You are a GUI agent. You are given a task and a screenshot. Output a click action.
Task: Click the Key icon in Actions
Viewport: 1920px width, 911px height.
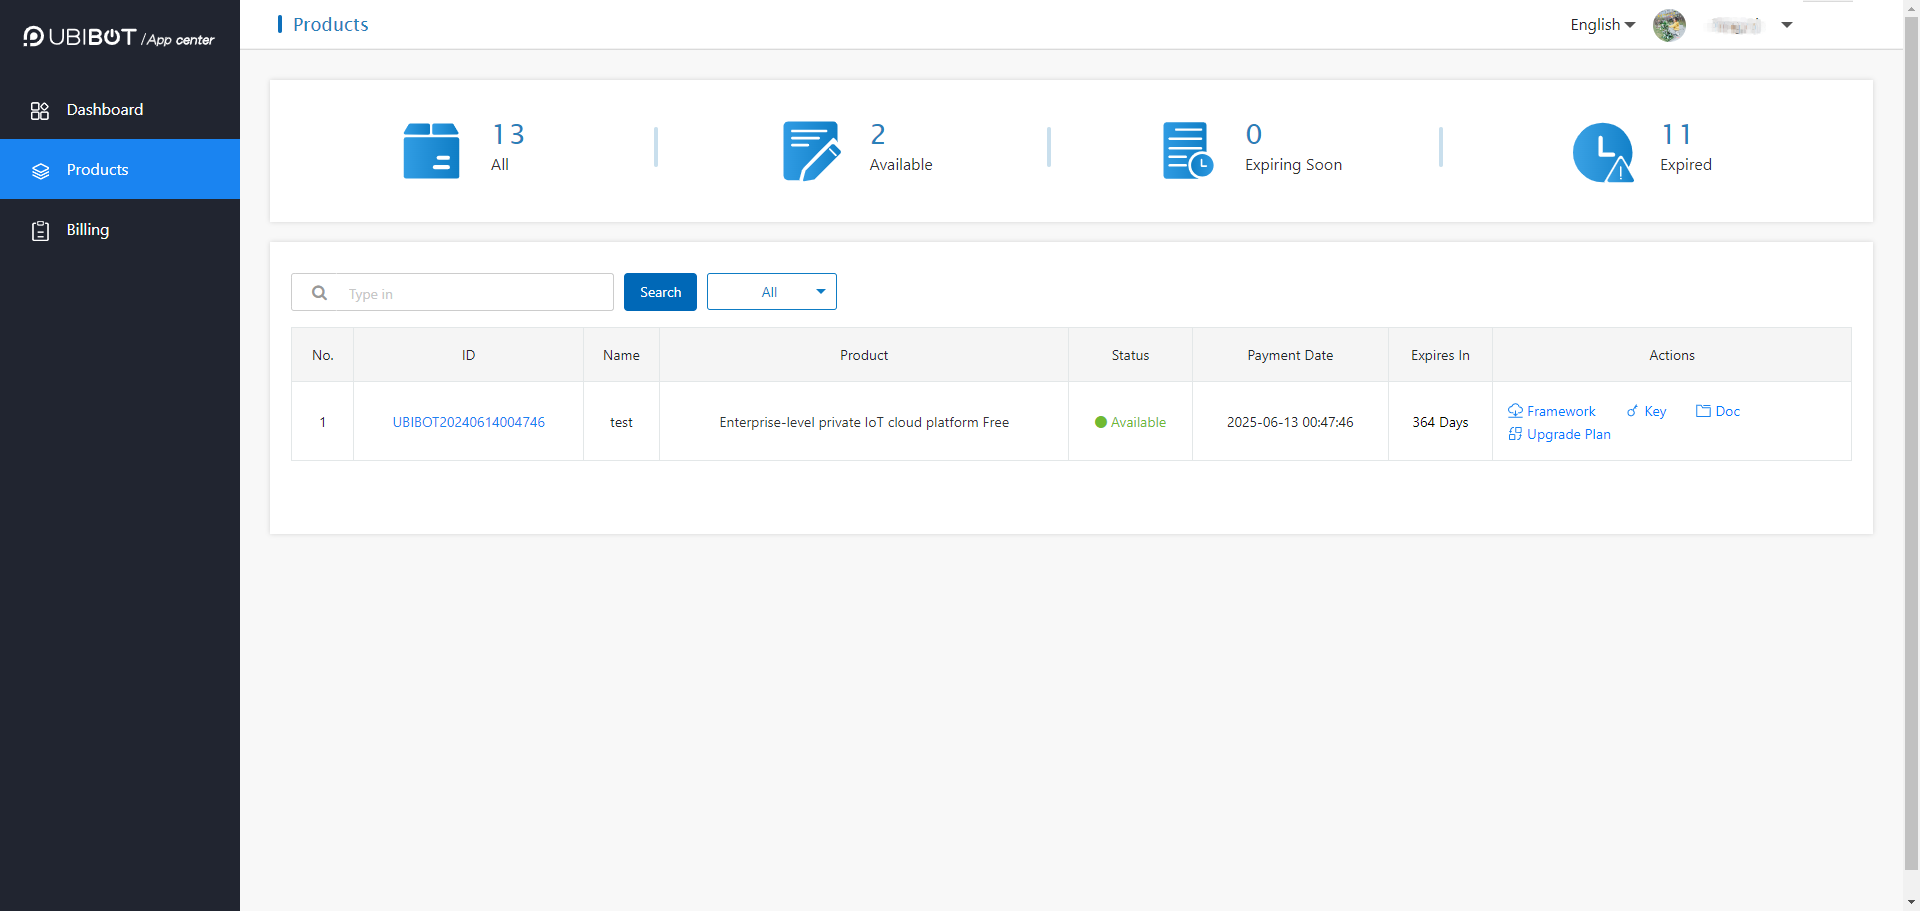1632,411
